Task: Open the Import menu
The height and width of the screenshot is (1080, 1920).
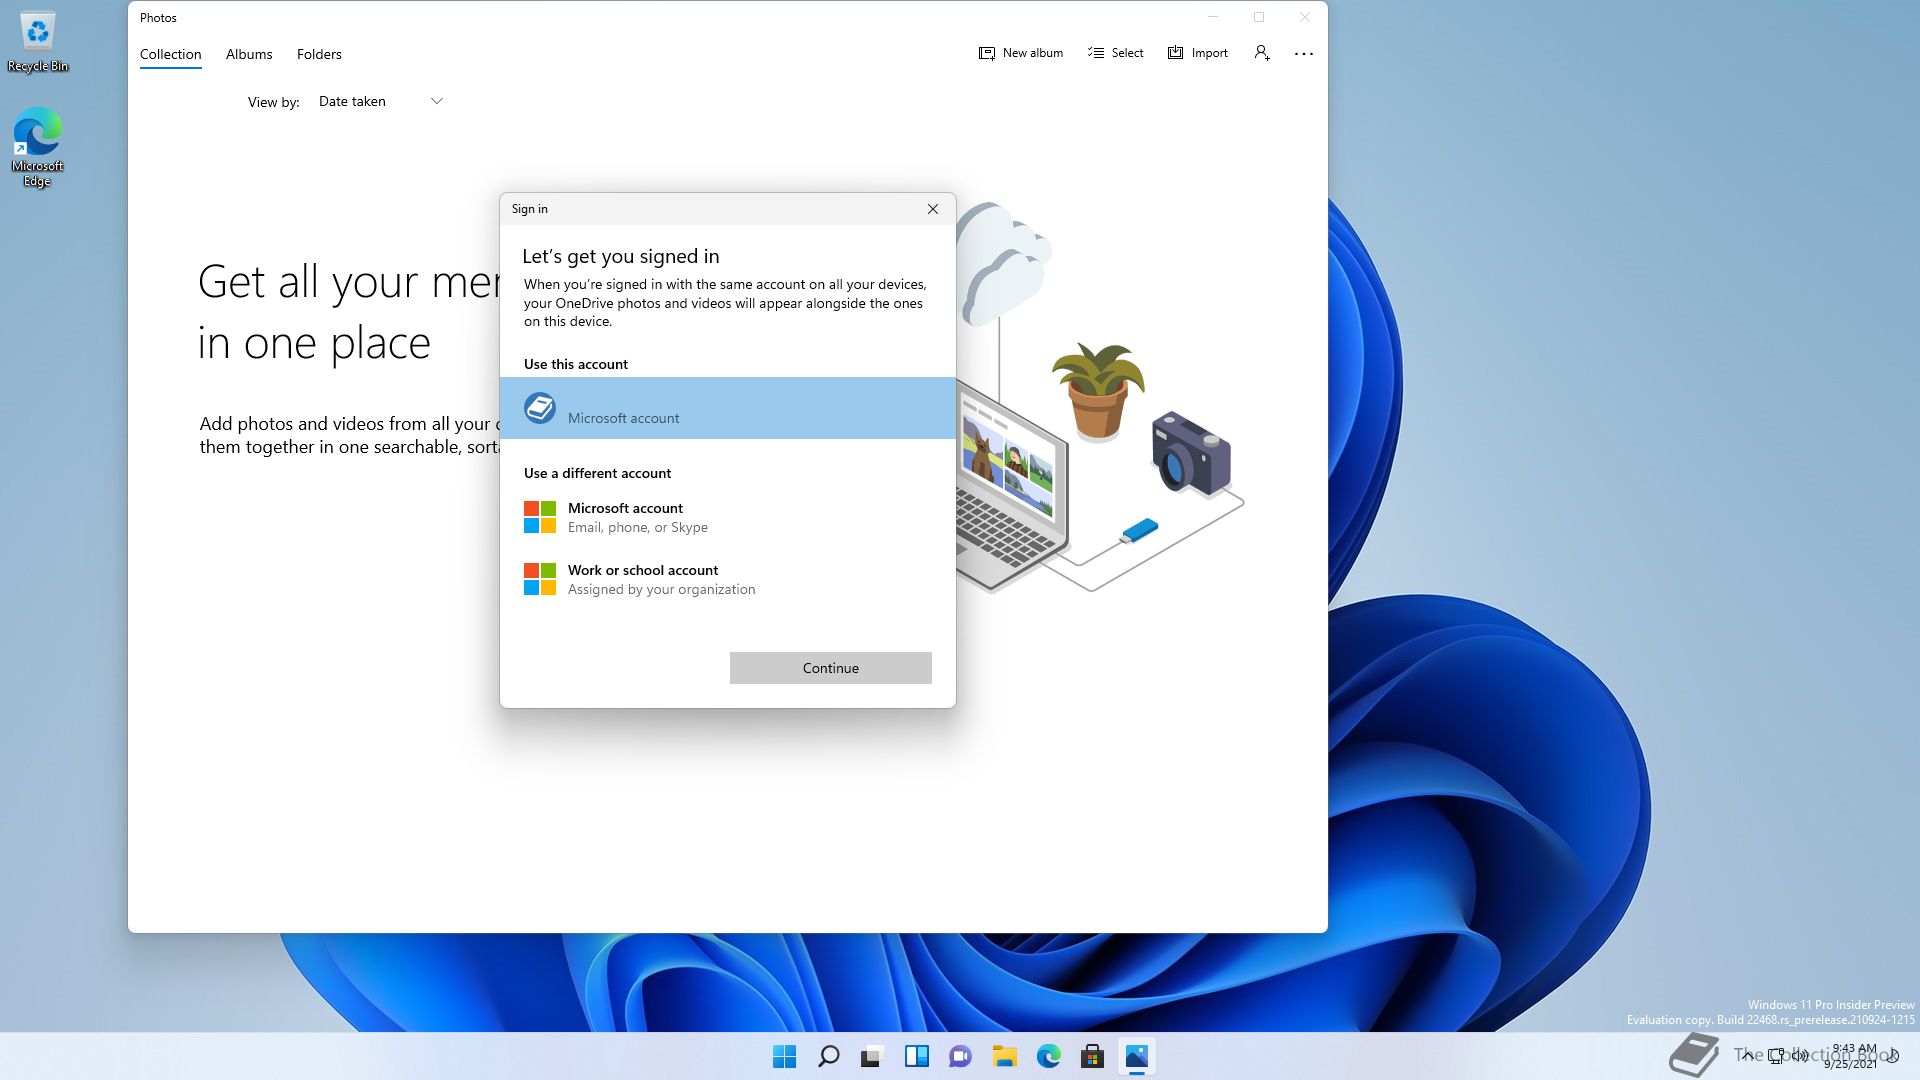Action: tap(1198, 53)
